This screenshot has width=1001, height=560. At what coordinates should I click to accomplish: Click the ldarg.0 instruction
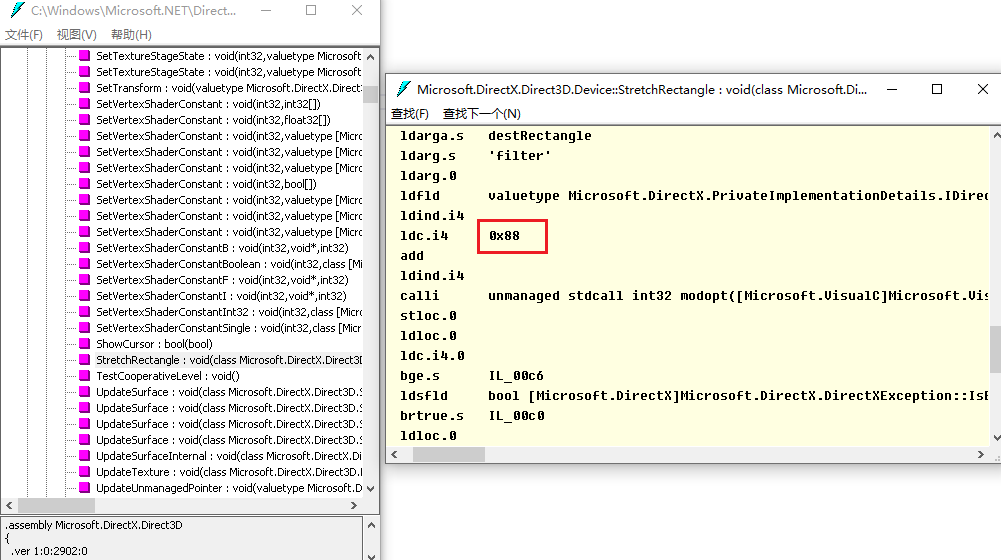coord(428,176)
